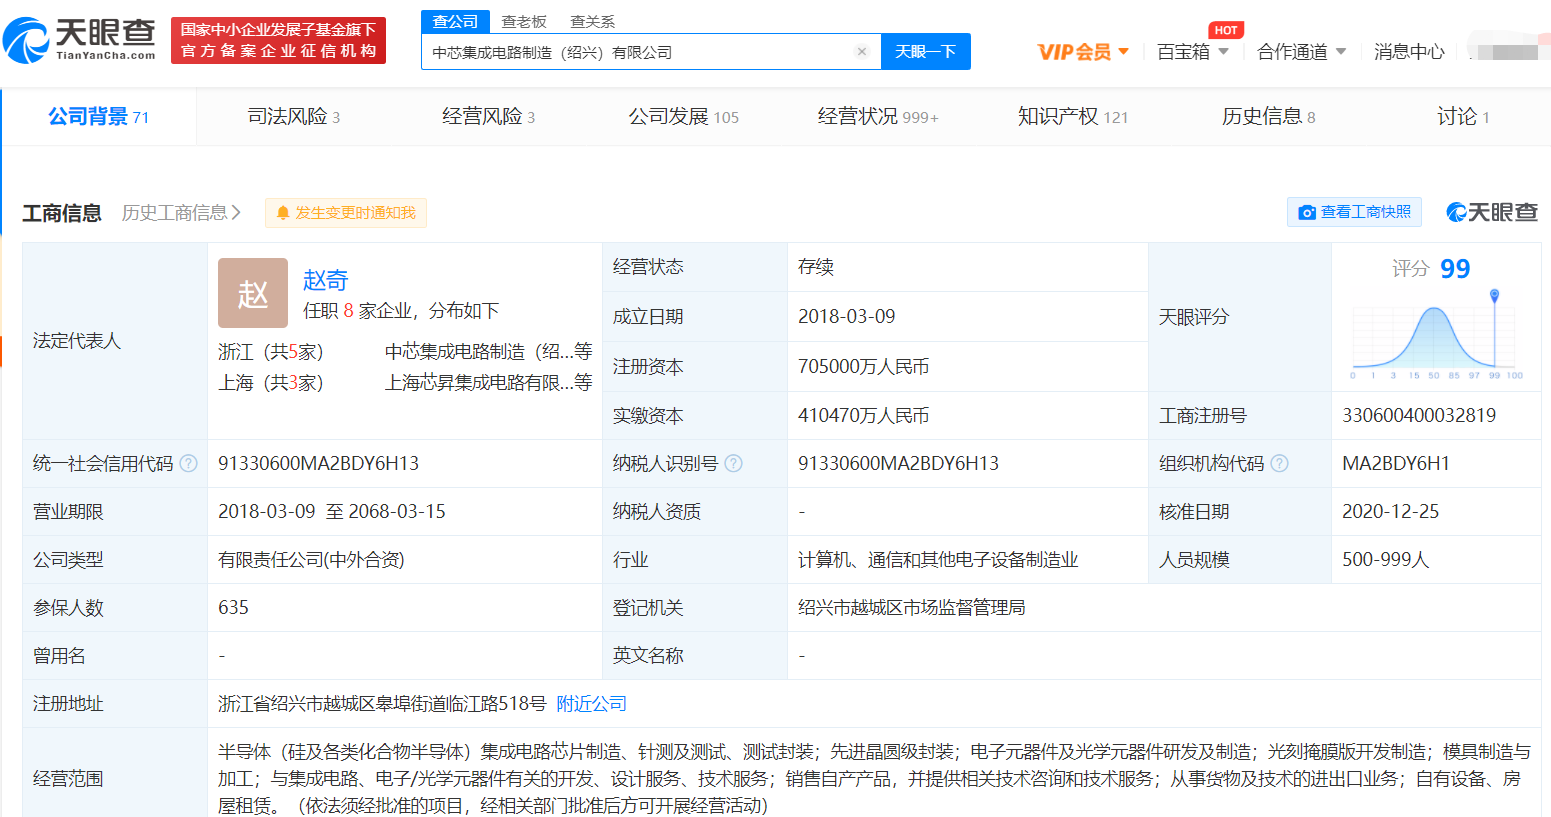Click the 统一社会信用代码 value 91330600MA2BDY6H13
This screenshot has height=817, width=1551.
[318, 464]
